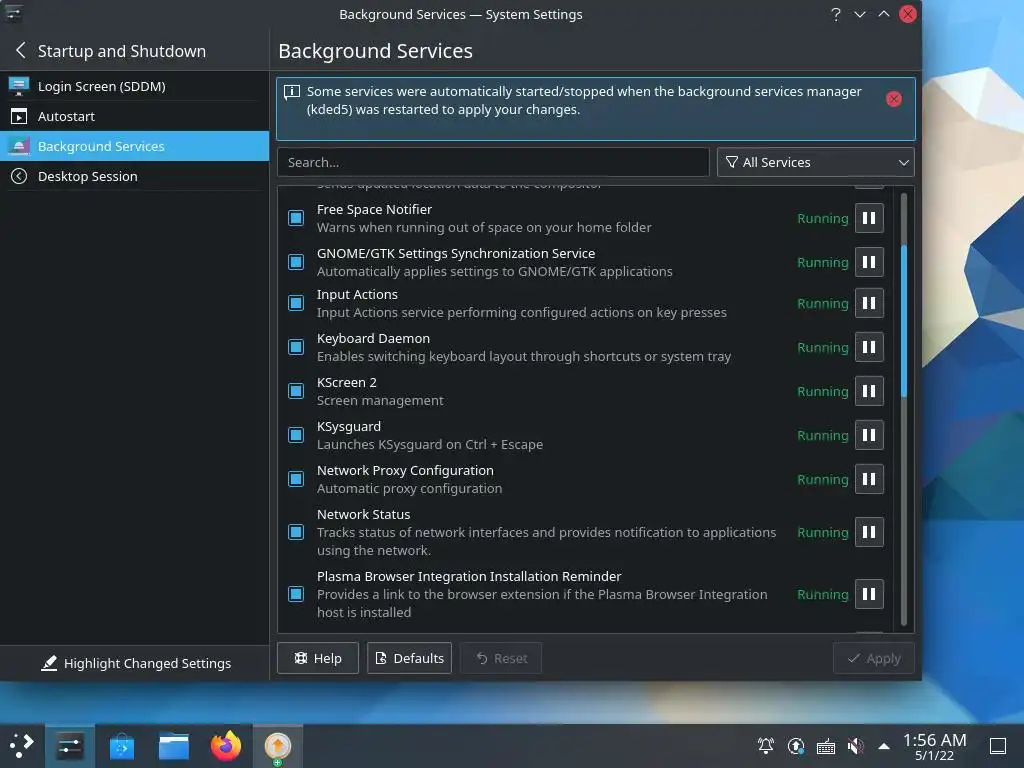
Task: Open the What's This help question mark
Action: [x=835, y=14]
